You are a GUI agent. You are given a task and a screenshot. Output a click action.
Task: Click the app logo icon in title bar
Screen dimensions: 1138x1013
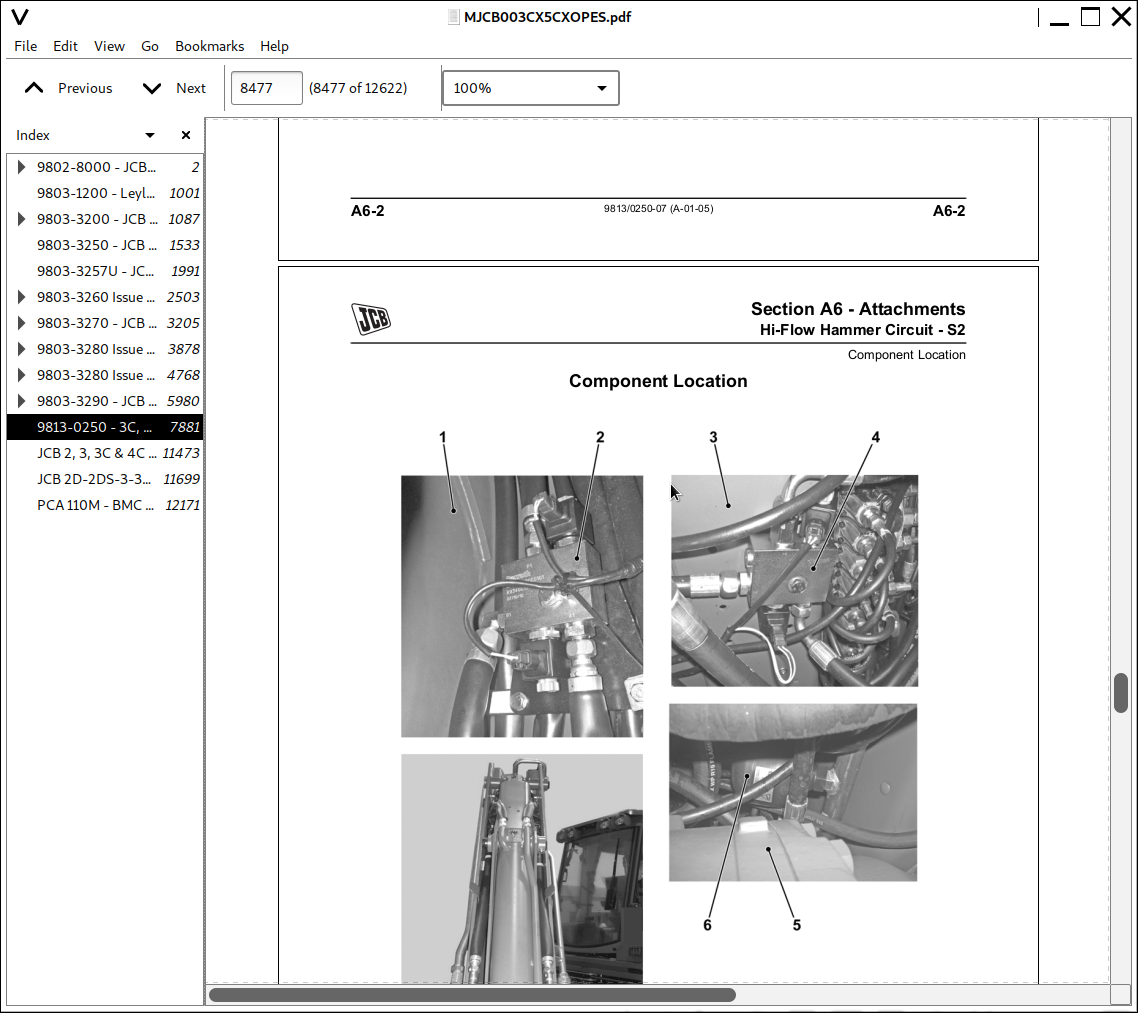click(19, 17)
